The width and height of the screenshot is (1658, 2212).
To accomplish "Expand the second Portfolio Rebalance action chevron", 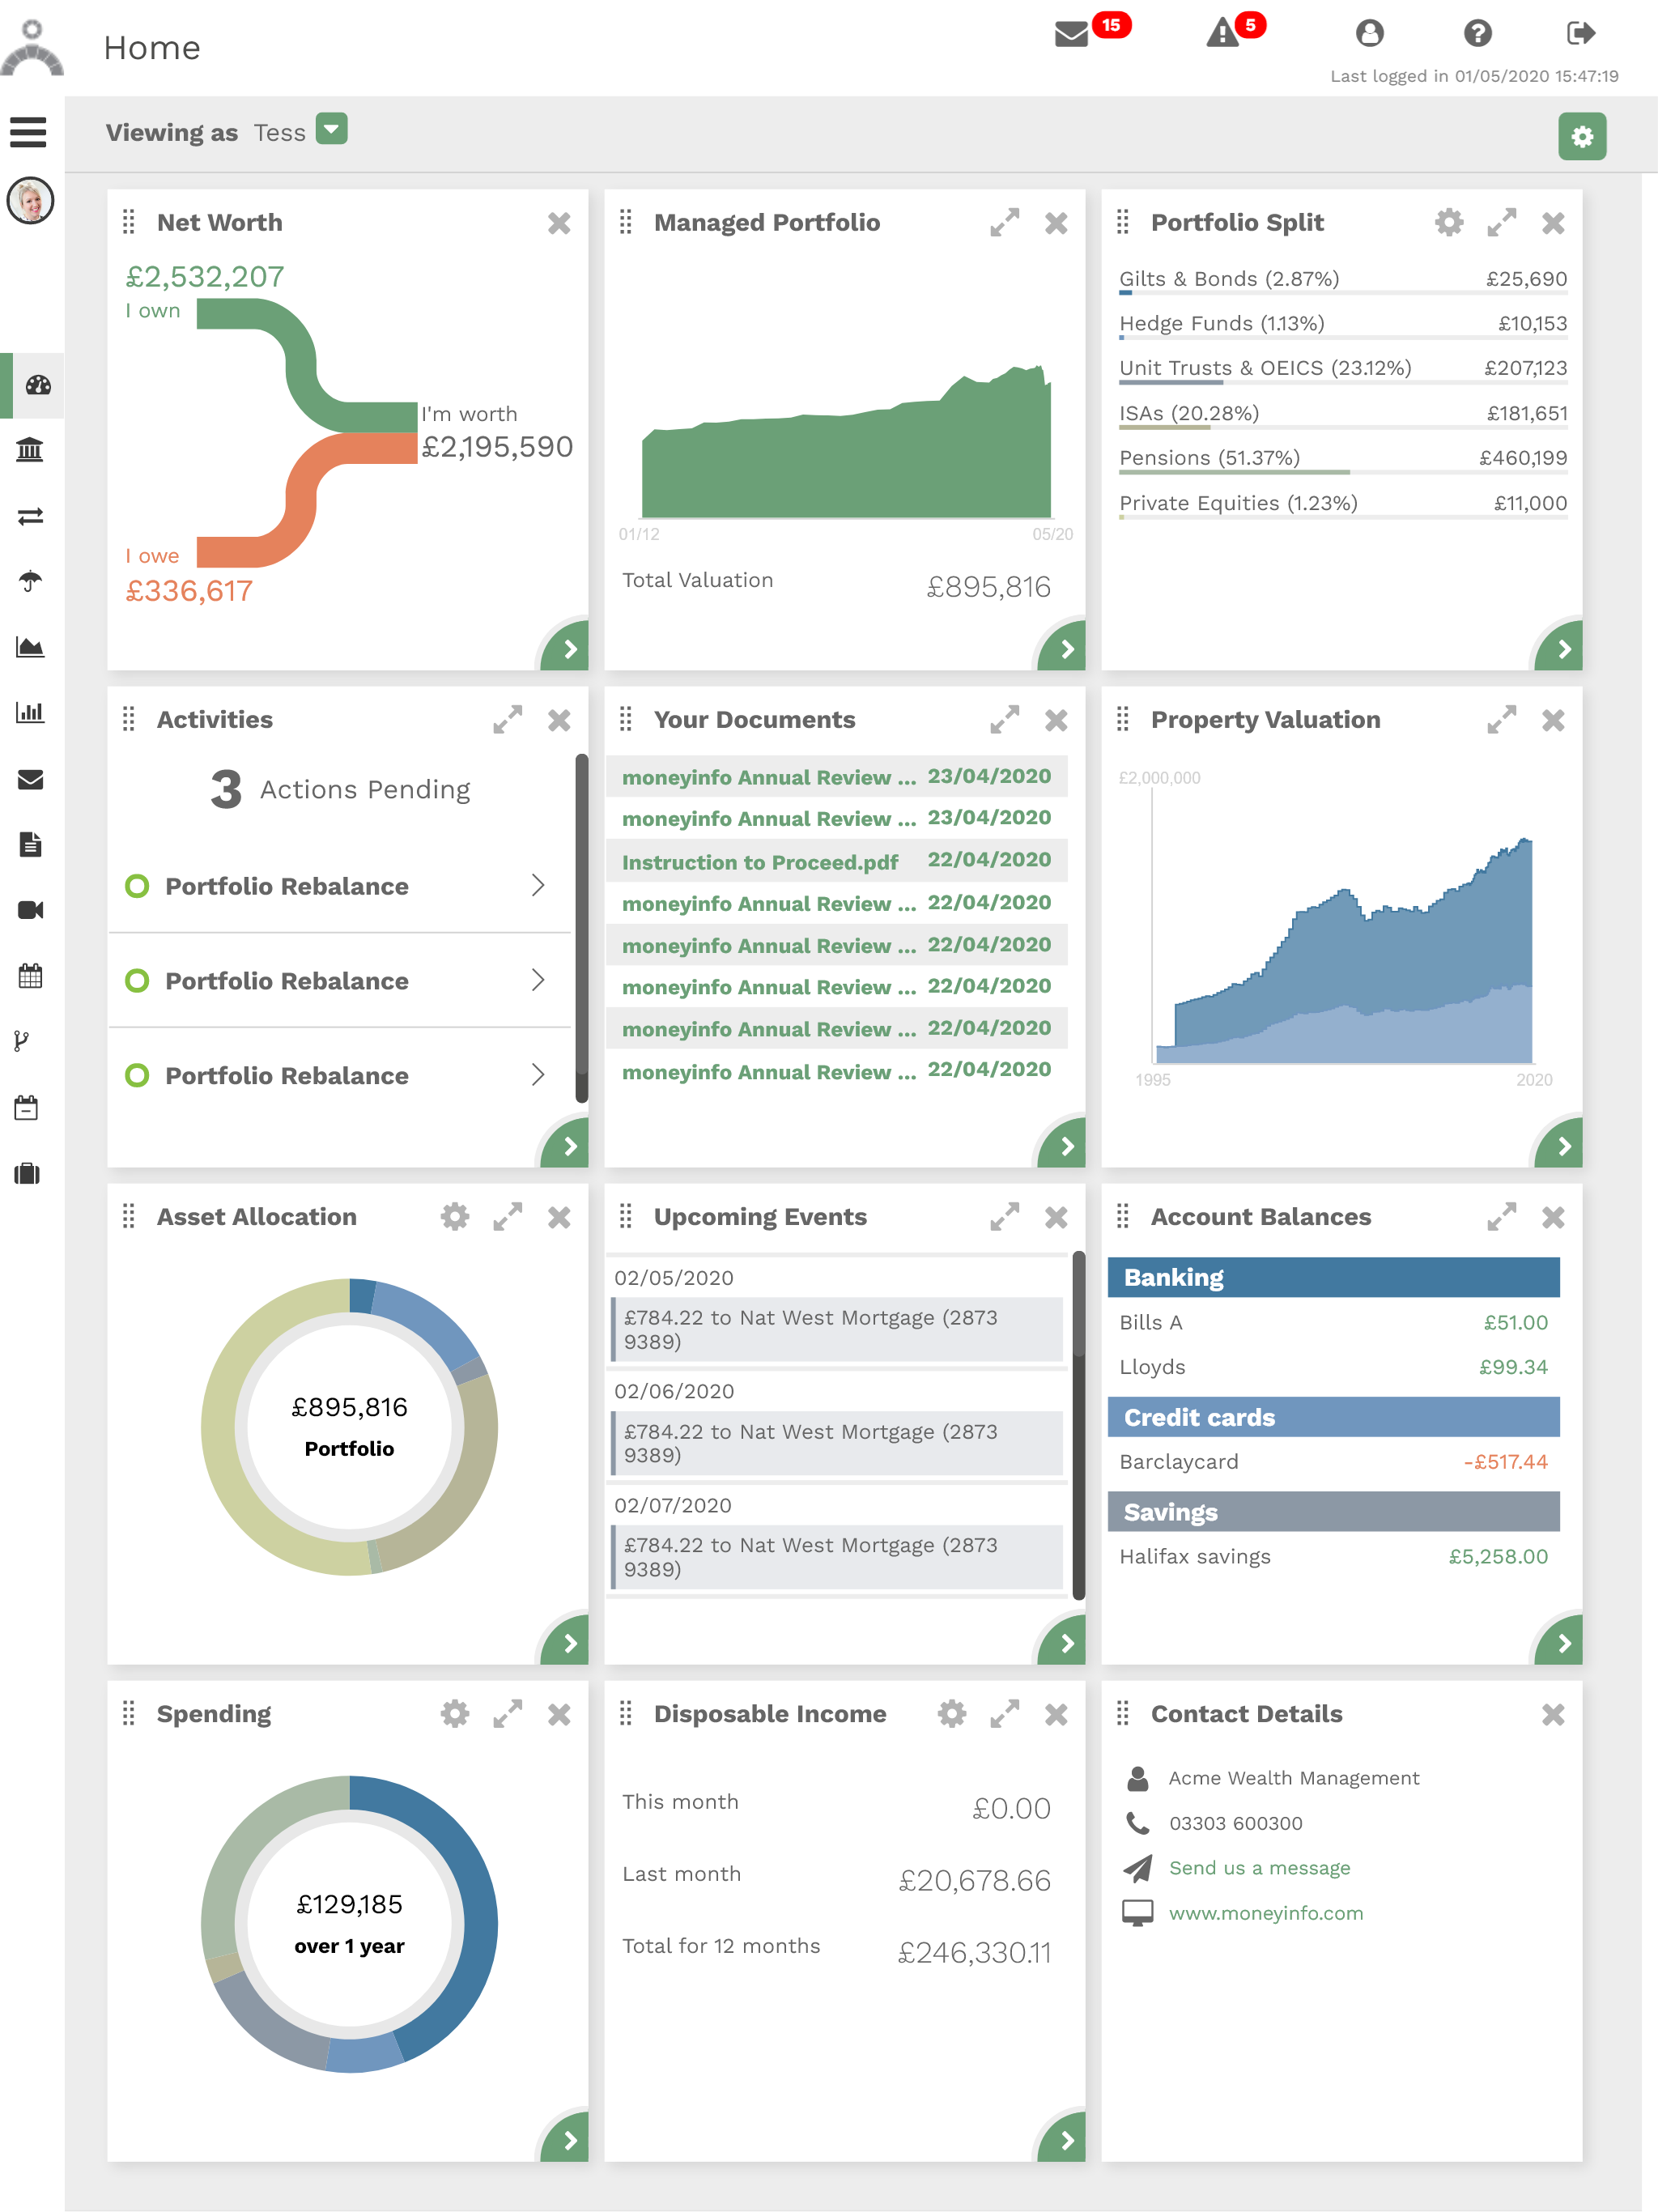I will [x=538, y=979].
